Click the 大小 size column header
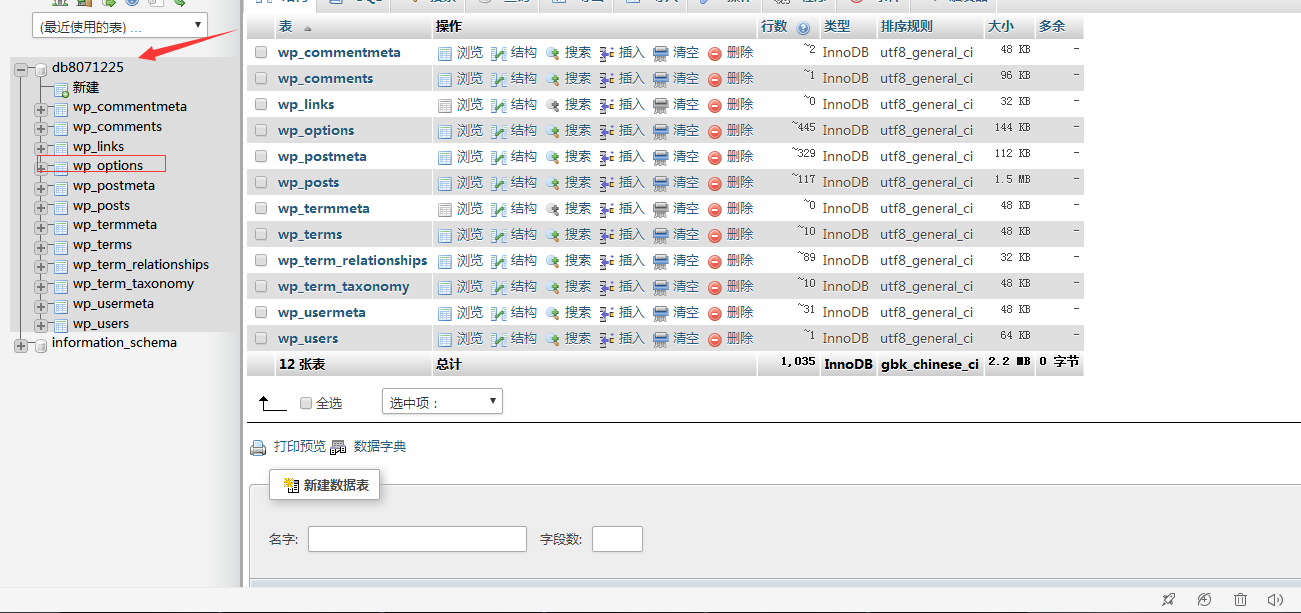This screenshot has height=613, width=1301. pos(1000,27)
